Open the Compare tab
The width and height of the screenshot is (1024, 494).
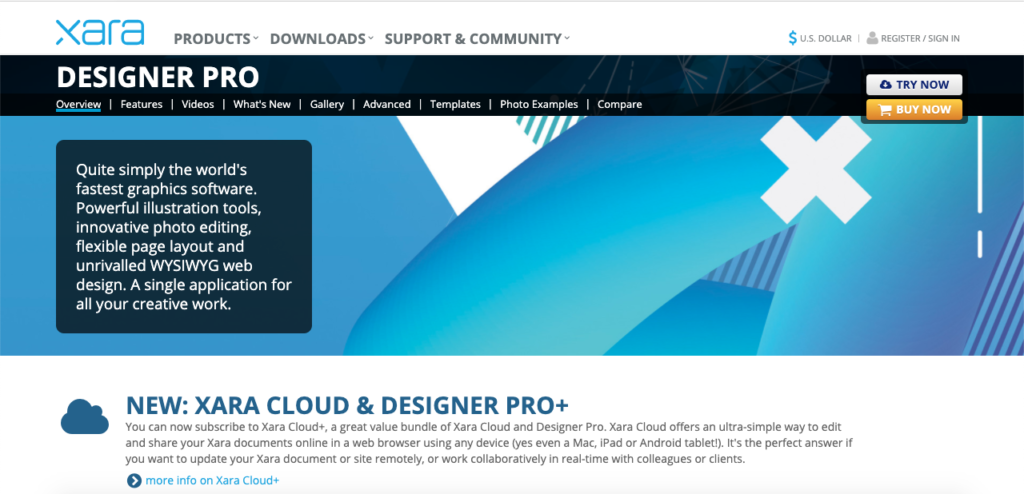pyautogui.click(x=619, y=104)
